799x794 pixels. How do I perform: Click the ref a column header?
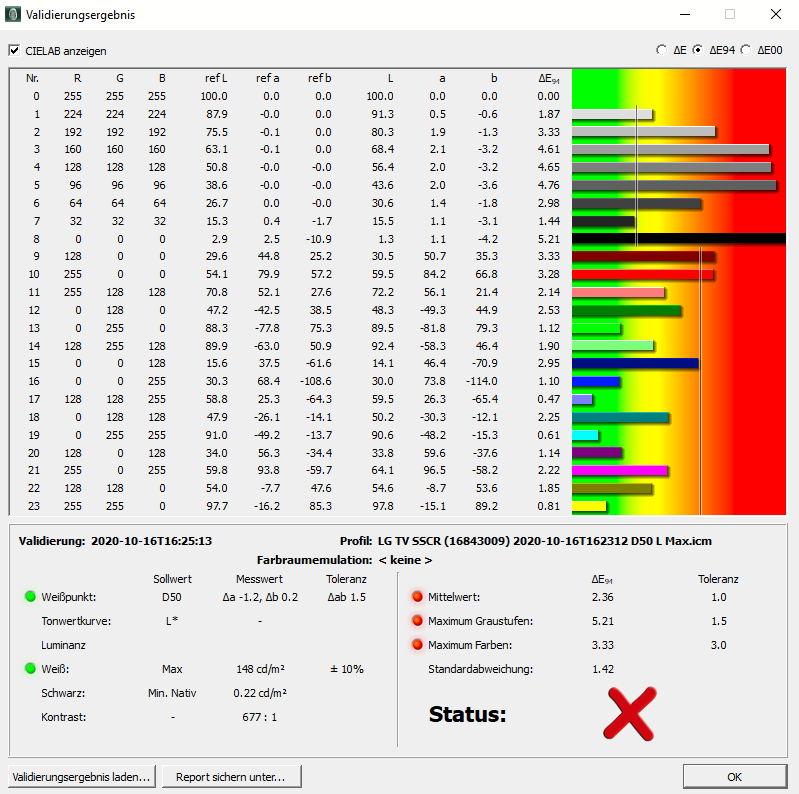pyautogui.click(x=268, y=78)
